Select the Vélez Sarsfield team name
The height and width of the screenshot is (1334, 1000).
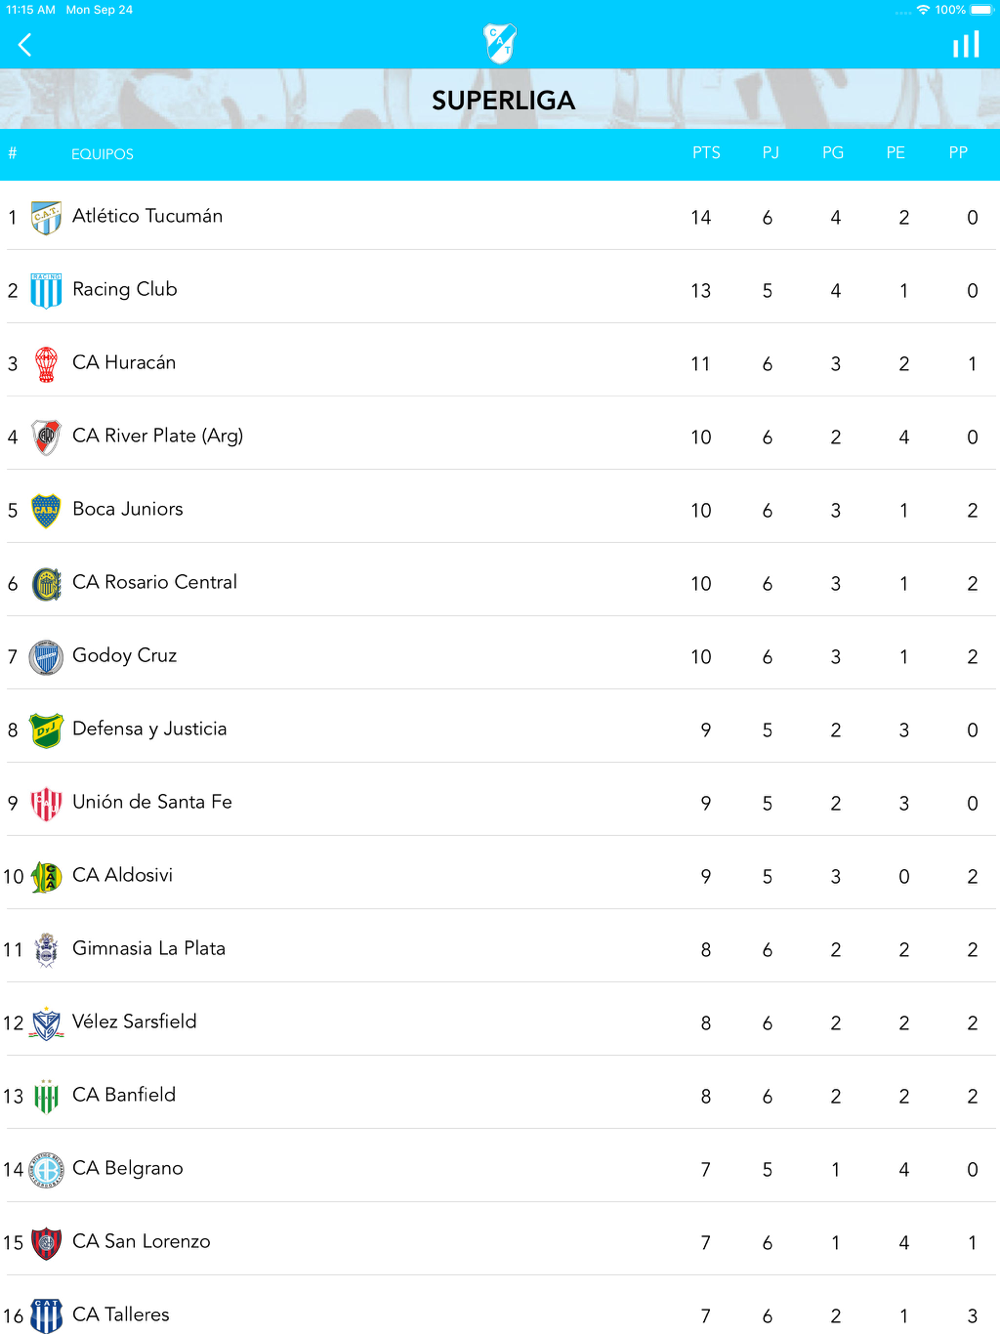(x=134, y=1021)
